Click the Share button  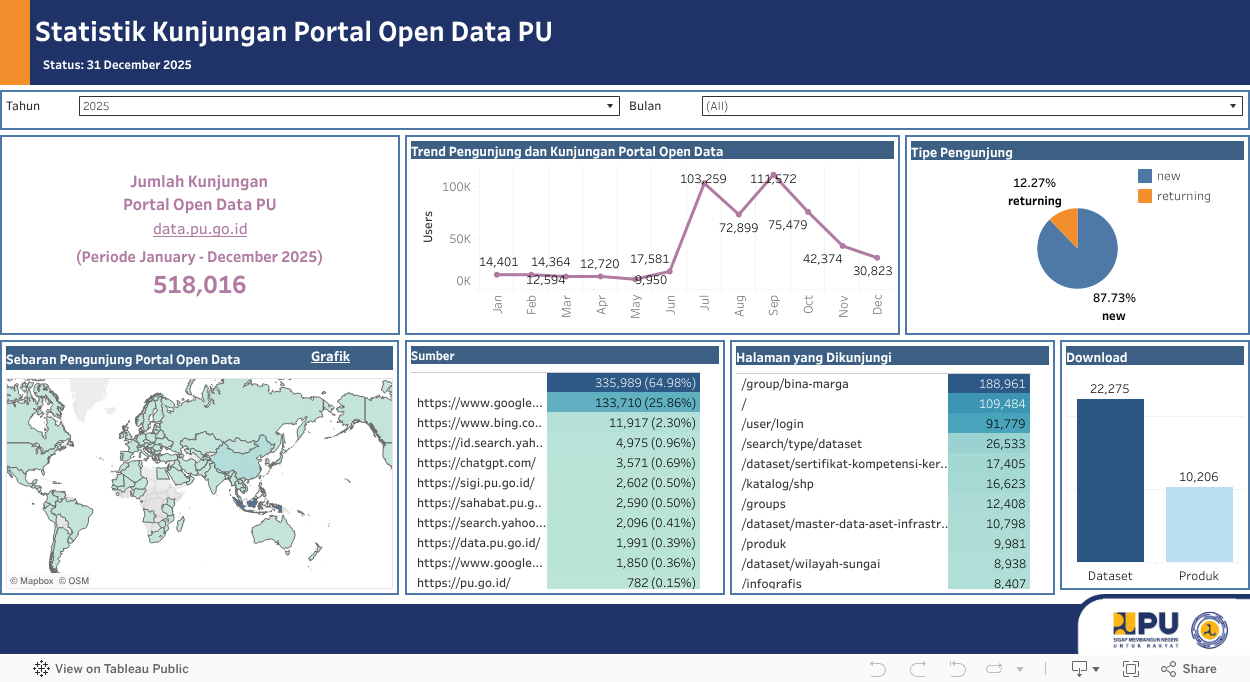point(1188,669)
